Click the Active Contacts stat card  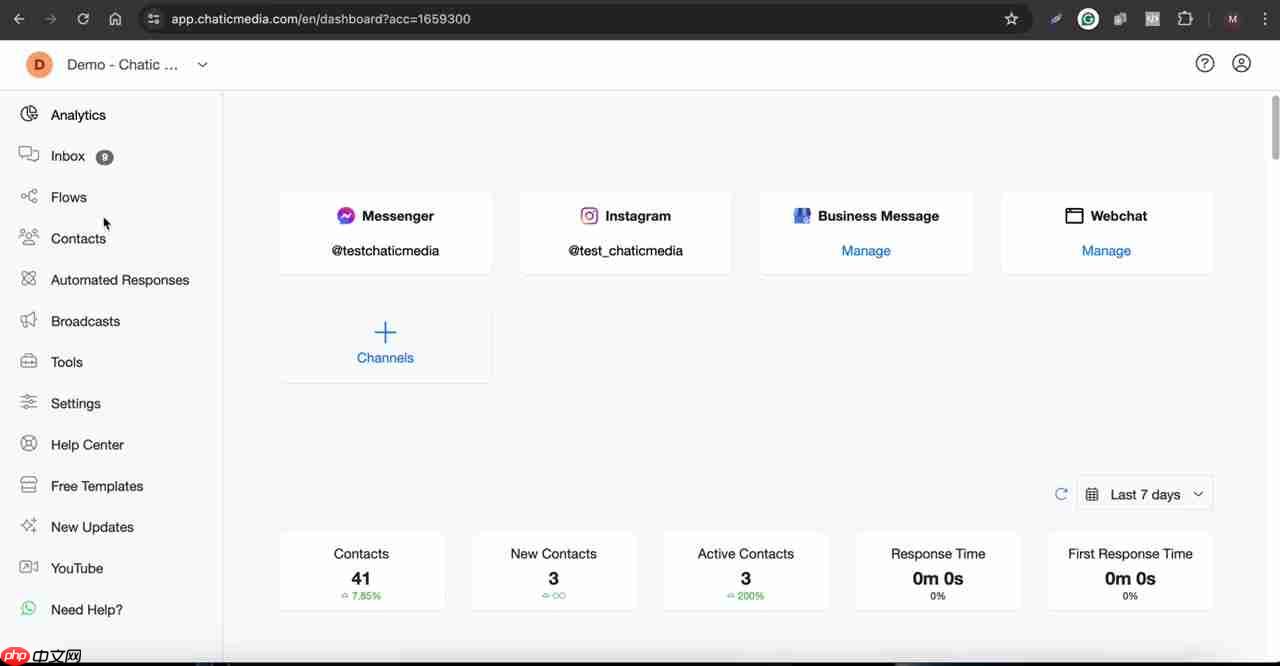click(746, 572)
